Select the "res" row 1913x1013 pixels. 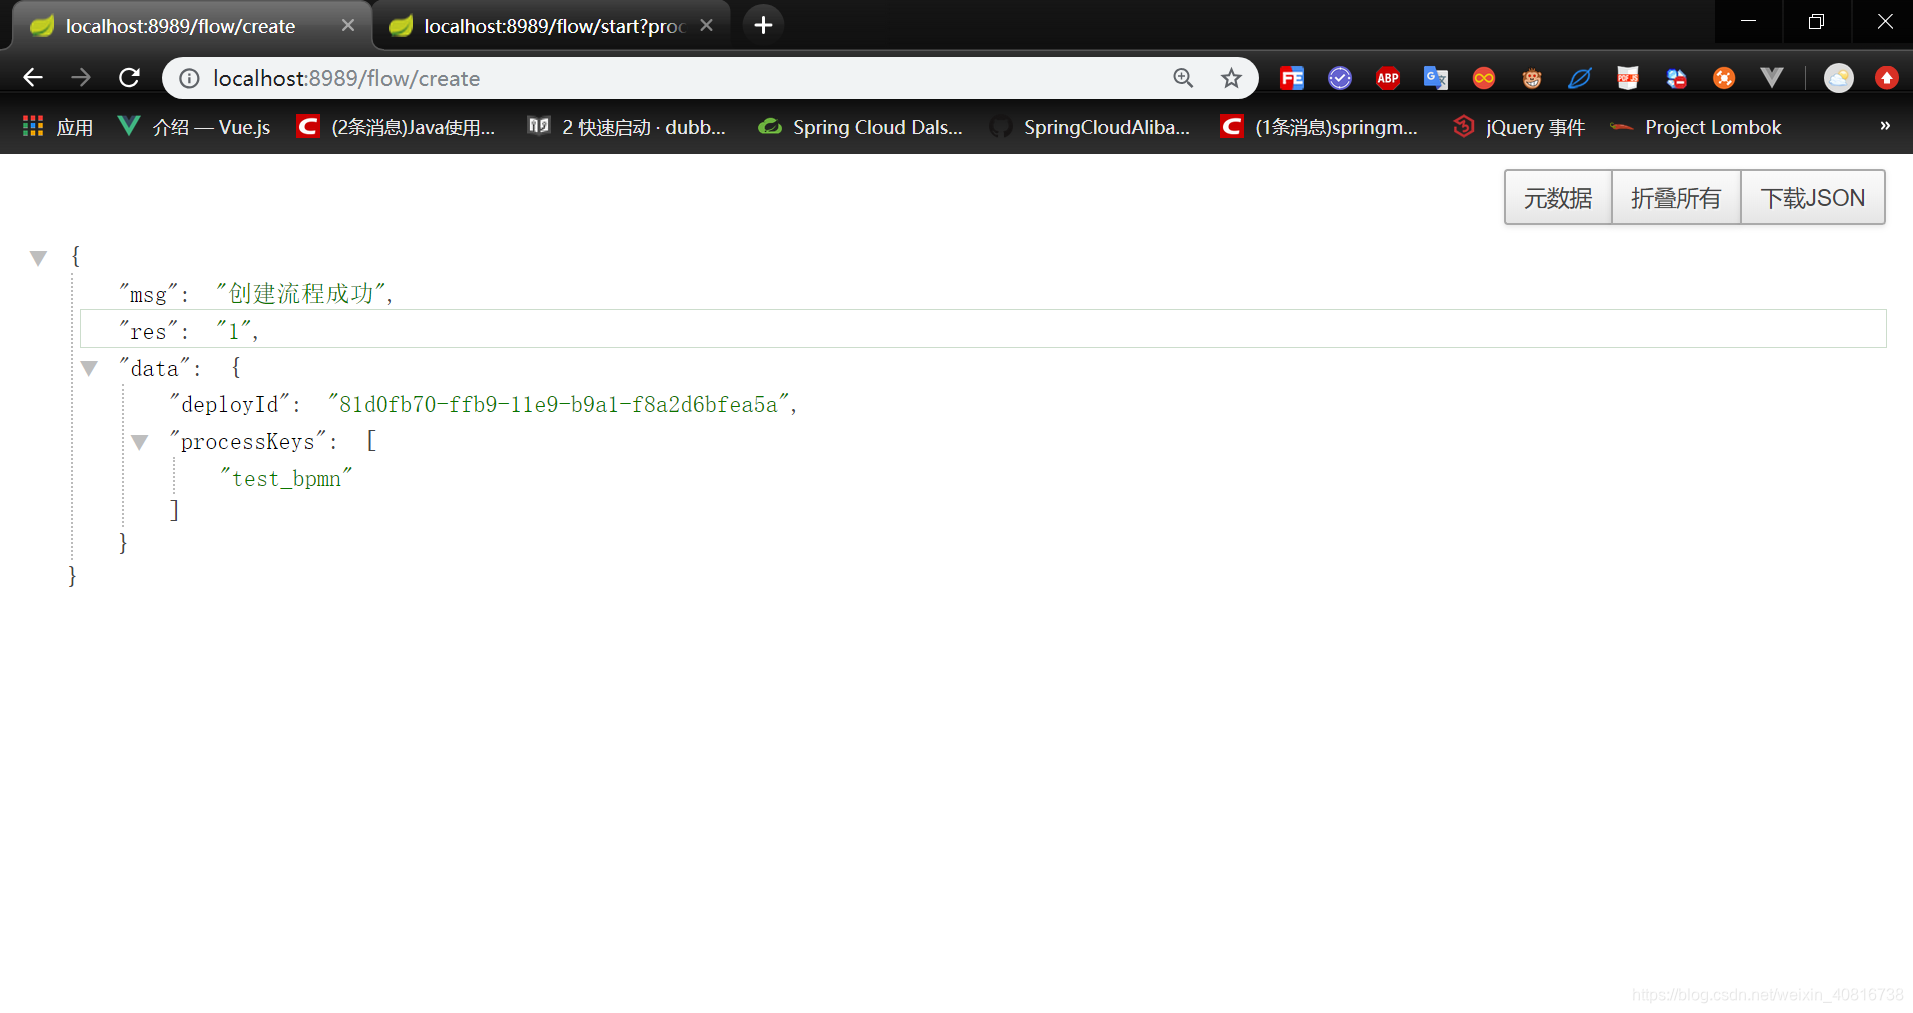click(983, 329)
